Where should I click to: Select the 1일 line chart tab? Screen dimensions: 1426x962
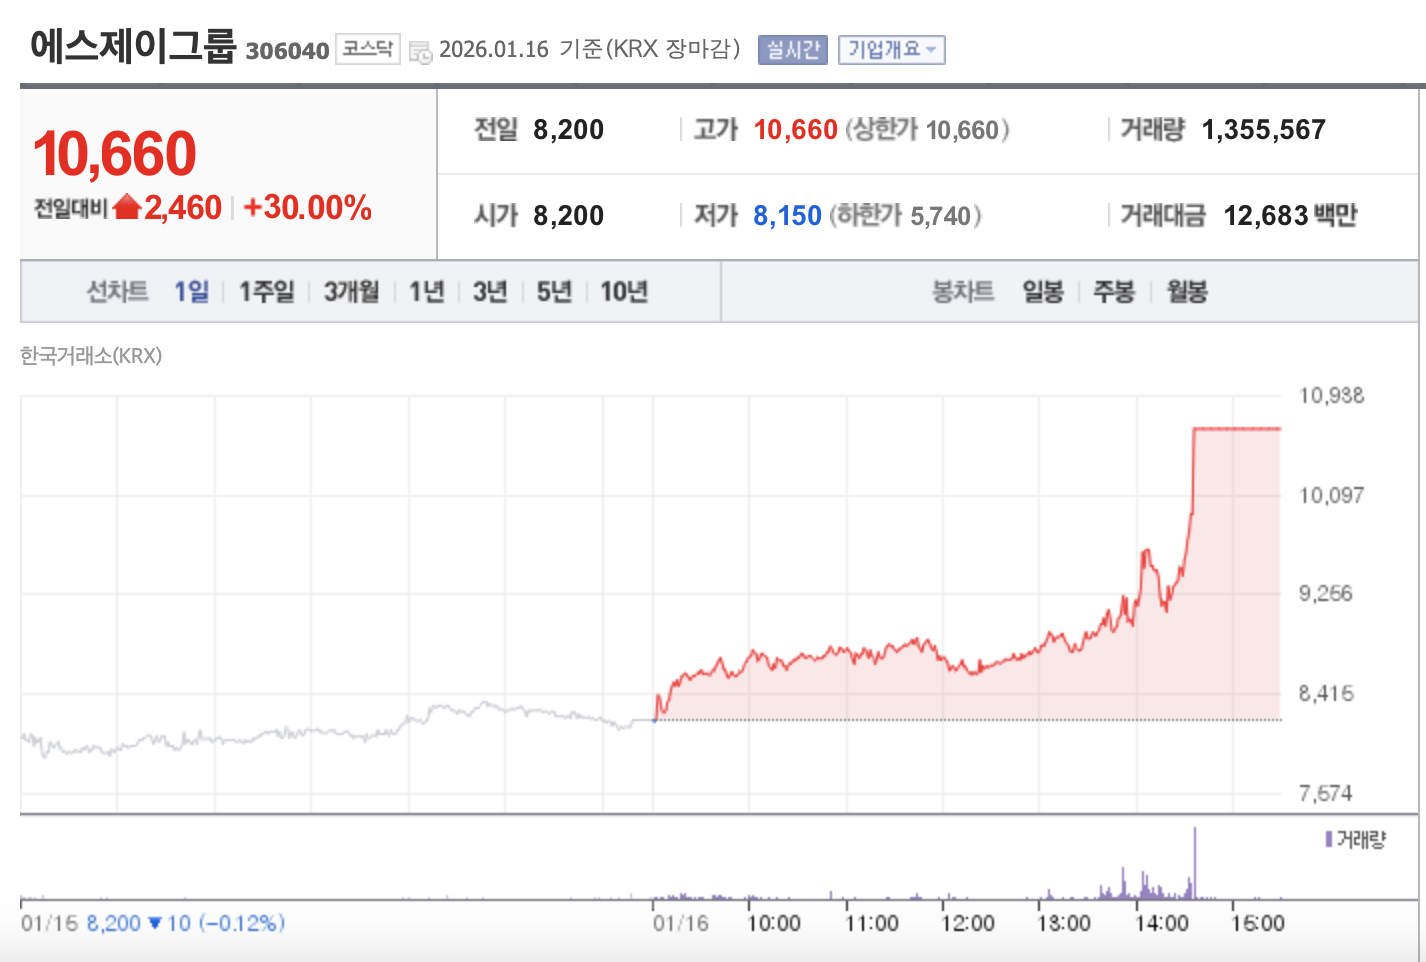[192, 291]
